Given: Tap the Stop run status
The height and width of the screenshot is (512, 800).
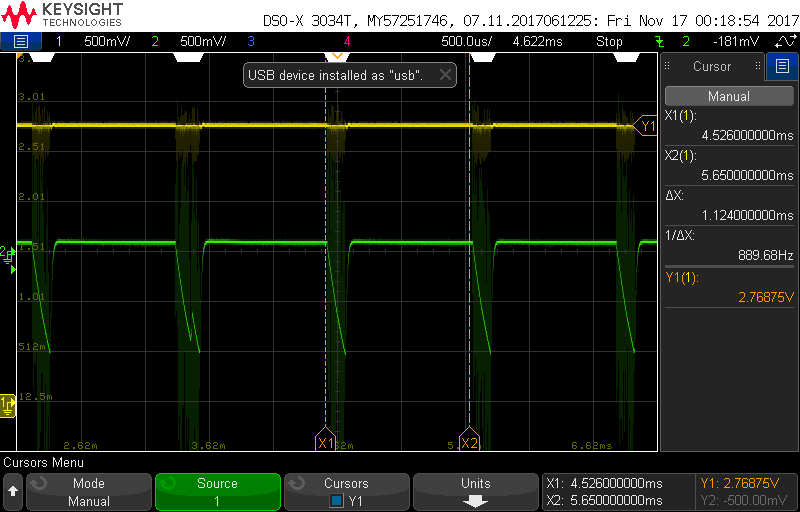Looking at the screenshot, I should click(x=609, y=42).
